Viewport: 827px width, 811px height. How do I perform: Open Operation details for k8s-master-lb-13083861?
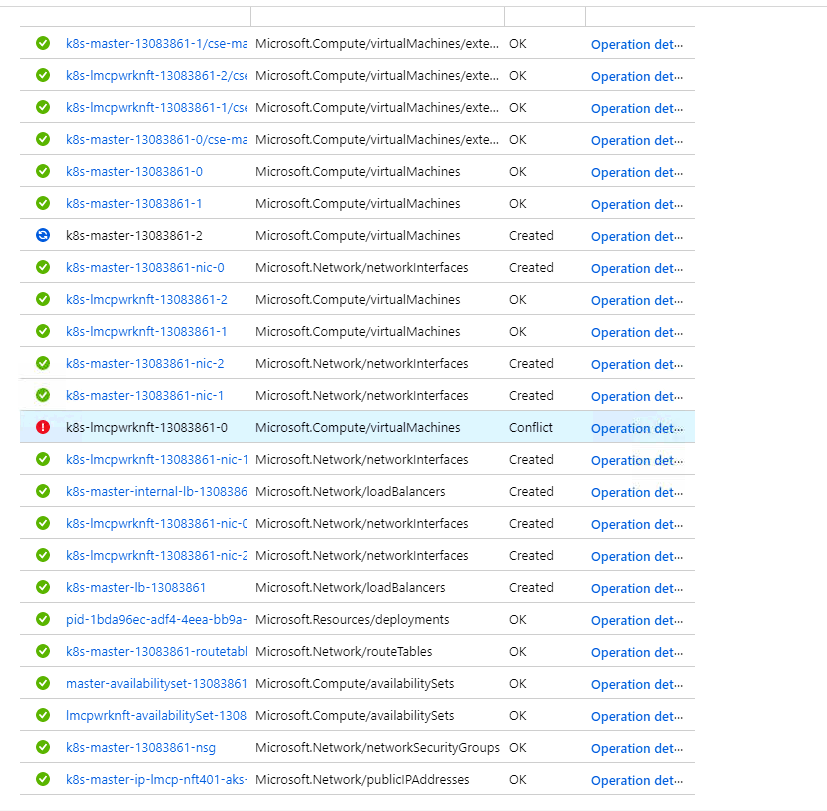click(637, 587)
